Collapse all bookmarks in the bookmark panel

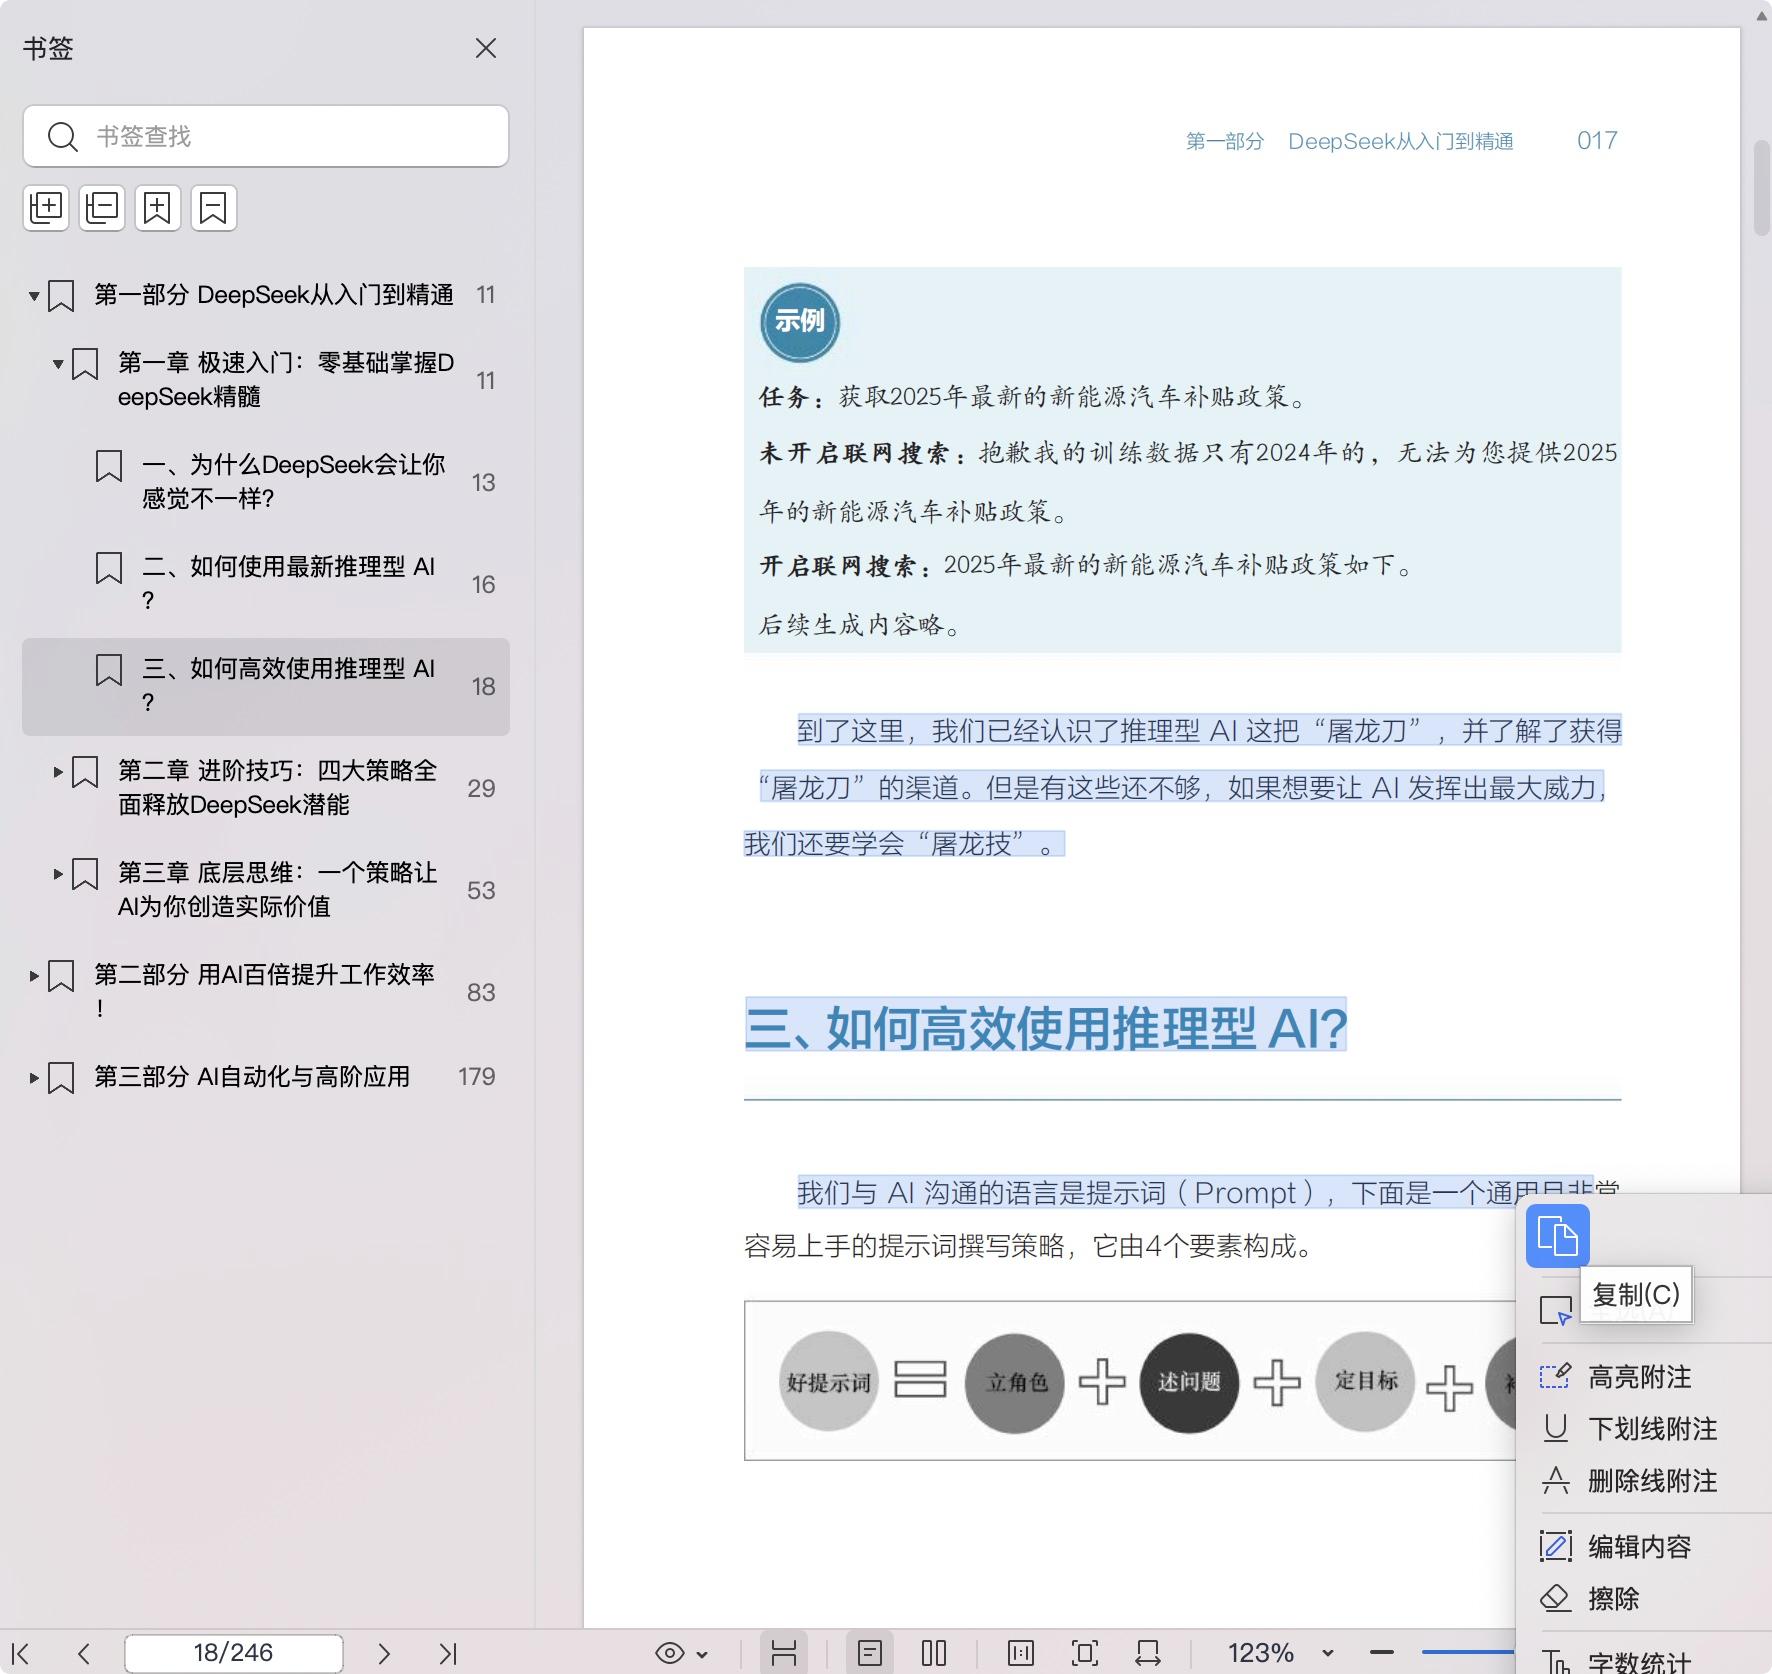coord(101,208)
